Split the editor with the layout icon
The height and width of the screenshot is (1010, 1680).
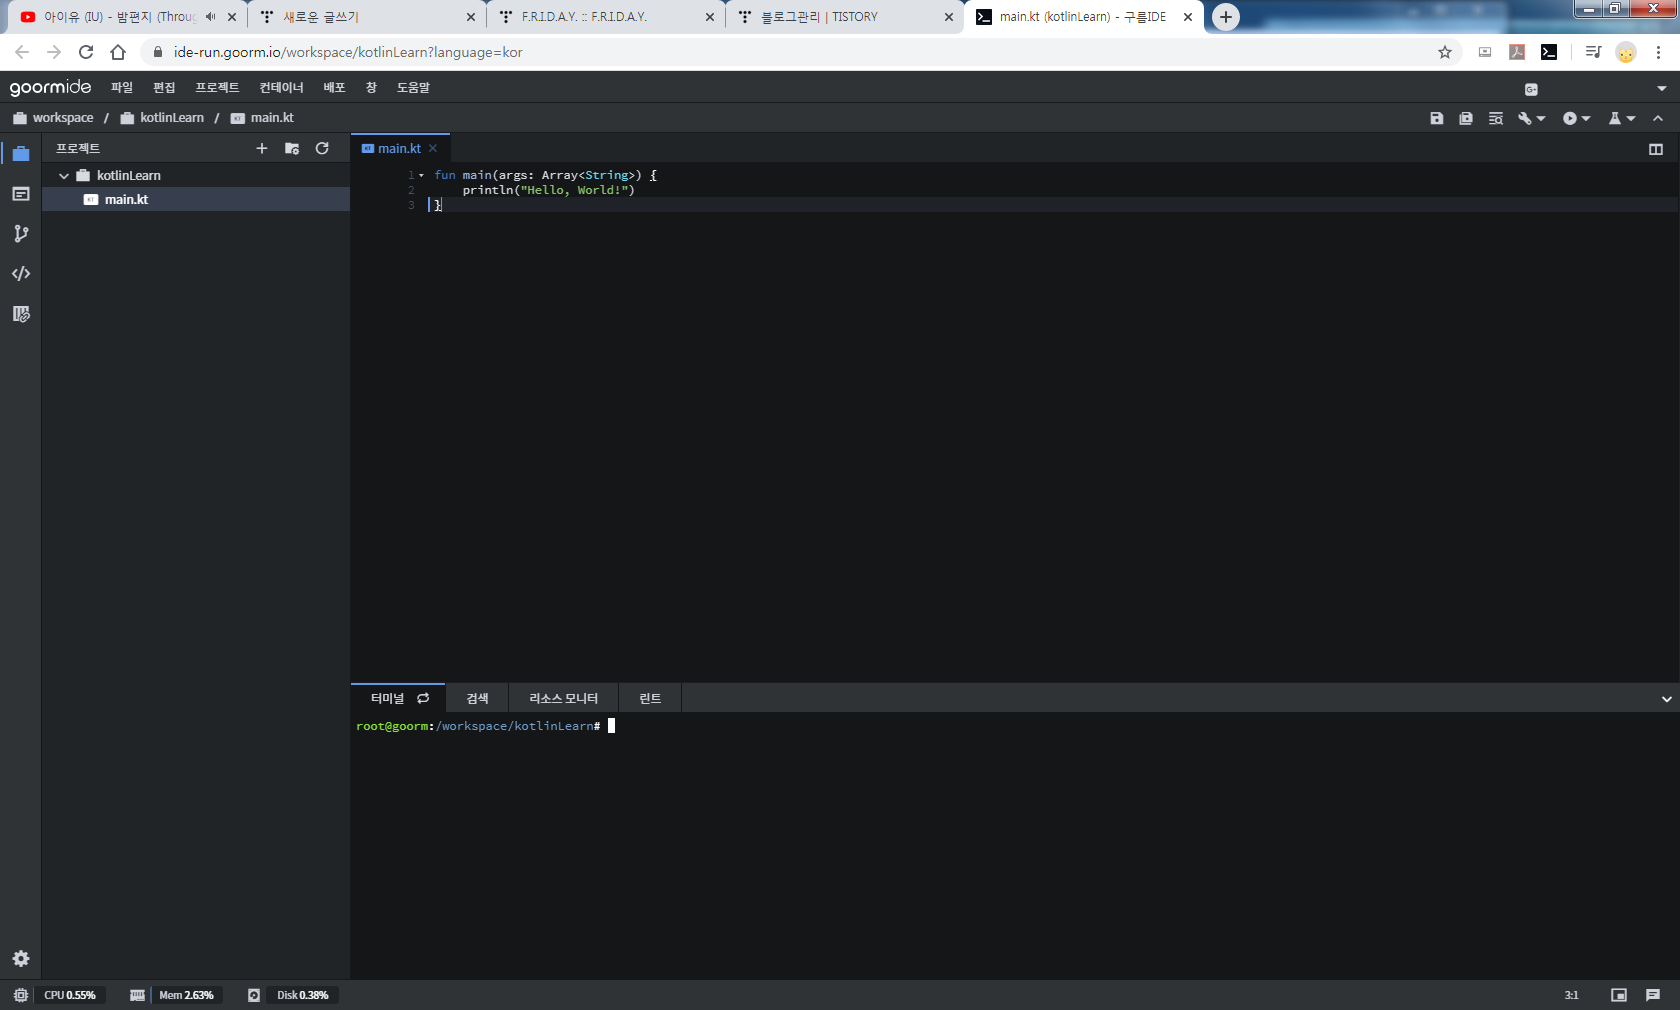pyautogui.click(x=1656, y=149)
